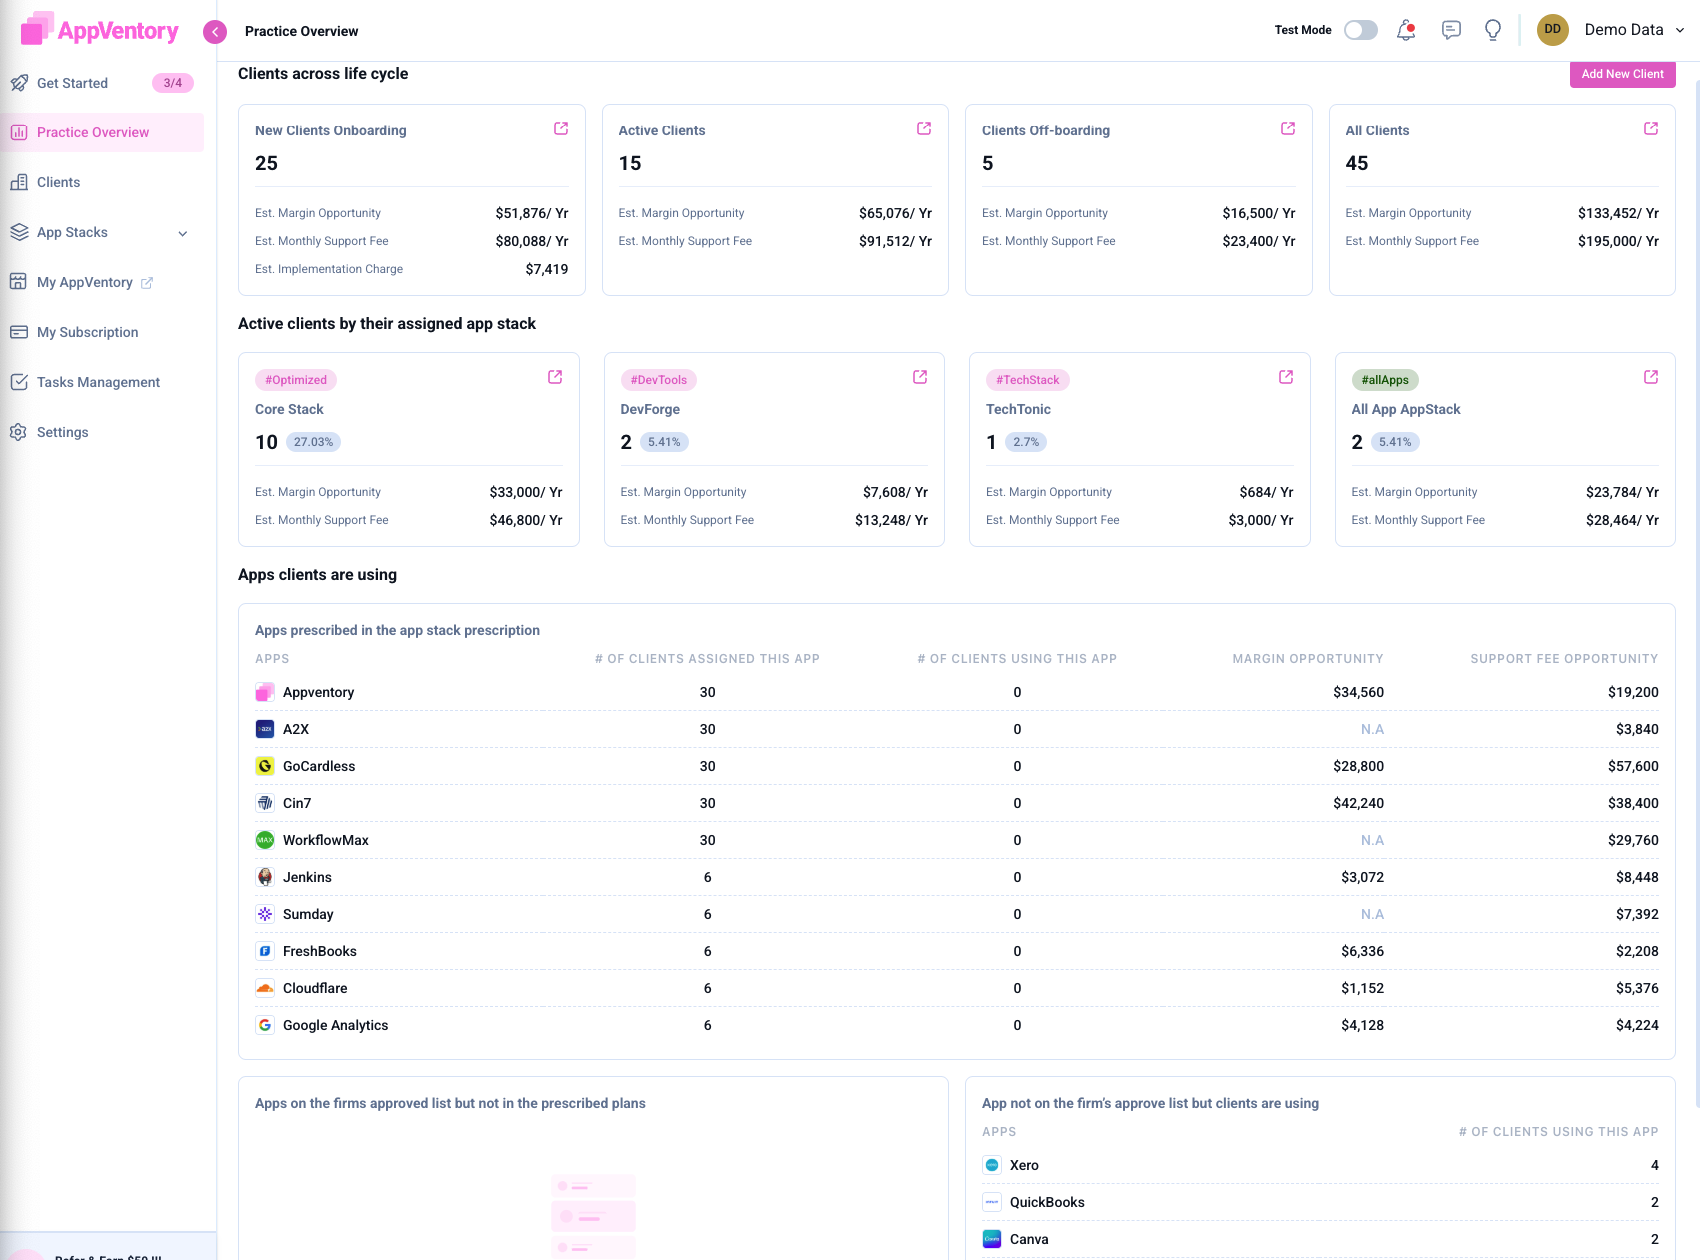Open TechTonic card link icon
The width and height of the screenshot is (1700, 1260).
coord(1286,377)
